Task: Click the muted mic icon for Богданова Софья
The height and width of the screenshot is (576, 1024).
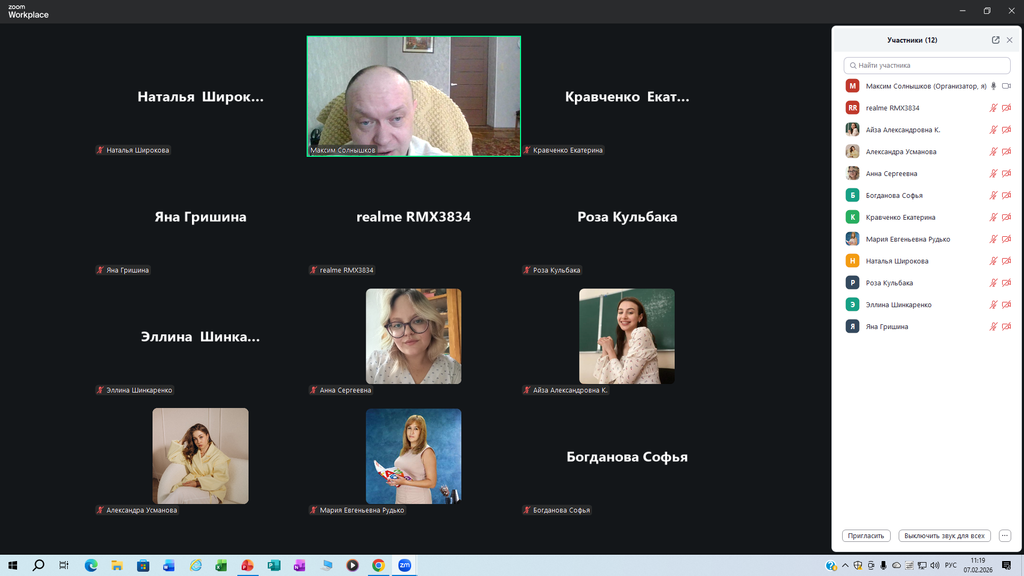Action: tap(994, 196)
